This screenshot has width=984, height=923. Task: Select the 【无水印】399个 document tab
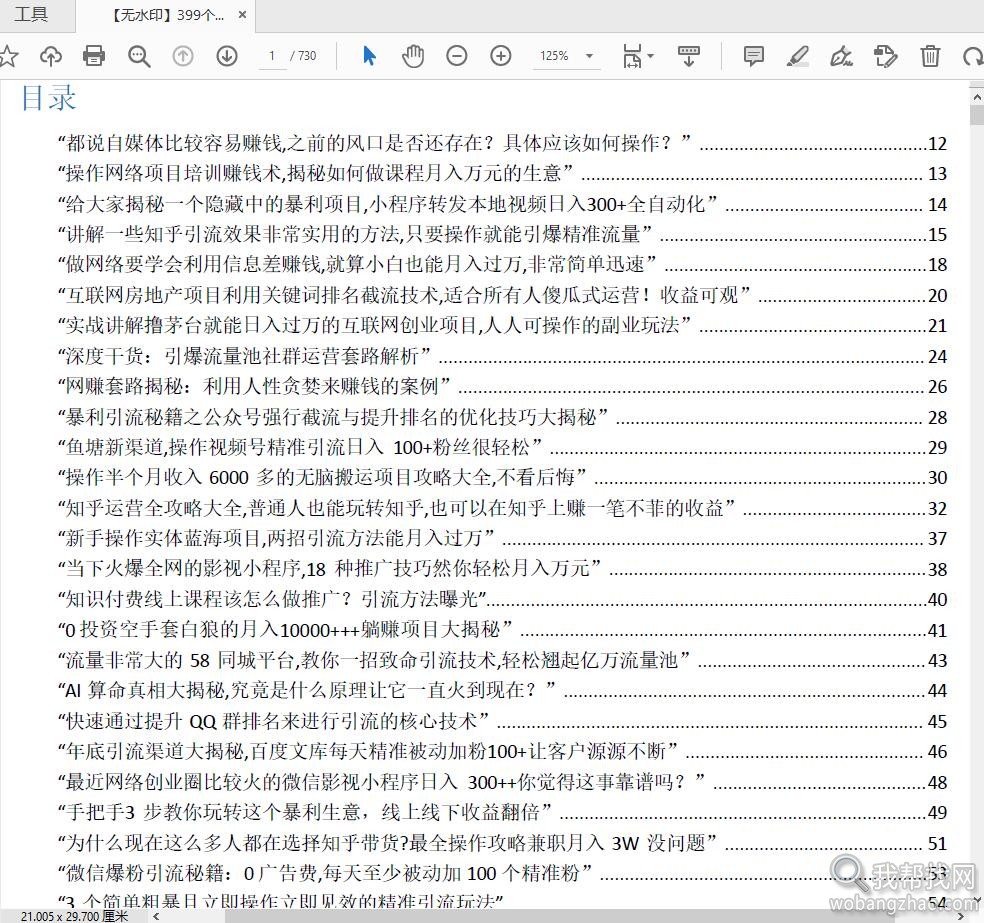(166, 15)
